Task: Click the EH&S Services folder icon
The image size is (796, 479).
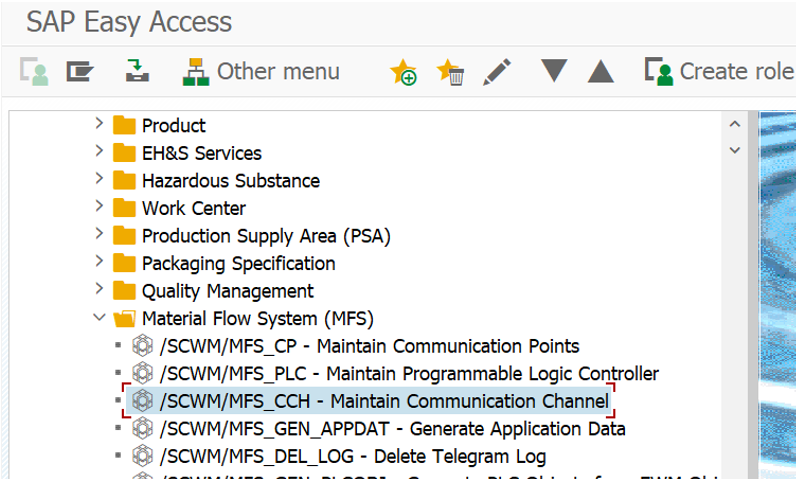Action: tap(124, 152)
